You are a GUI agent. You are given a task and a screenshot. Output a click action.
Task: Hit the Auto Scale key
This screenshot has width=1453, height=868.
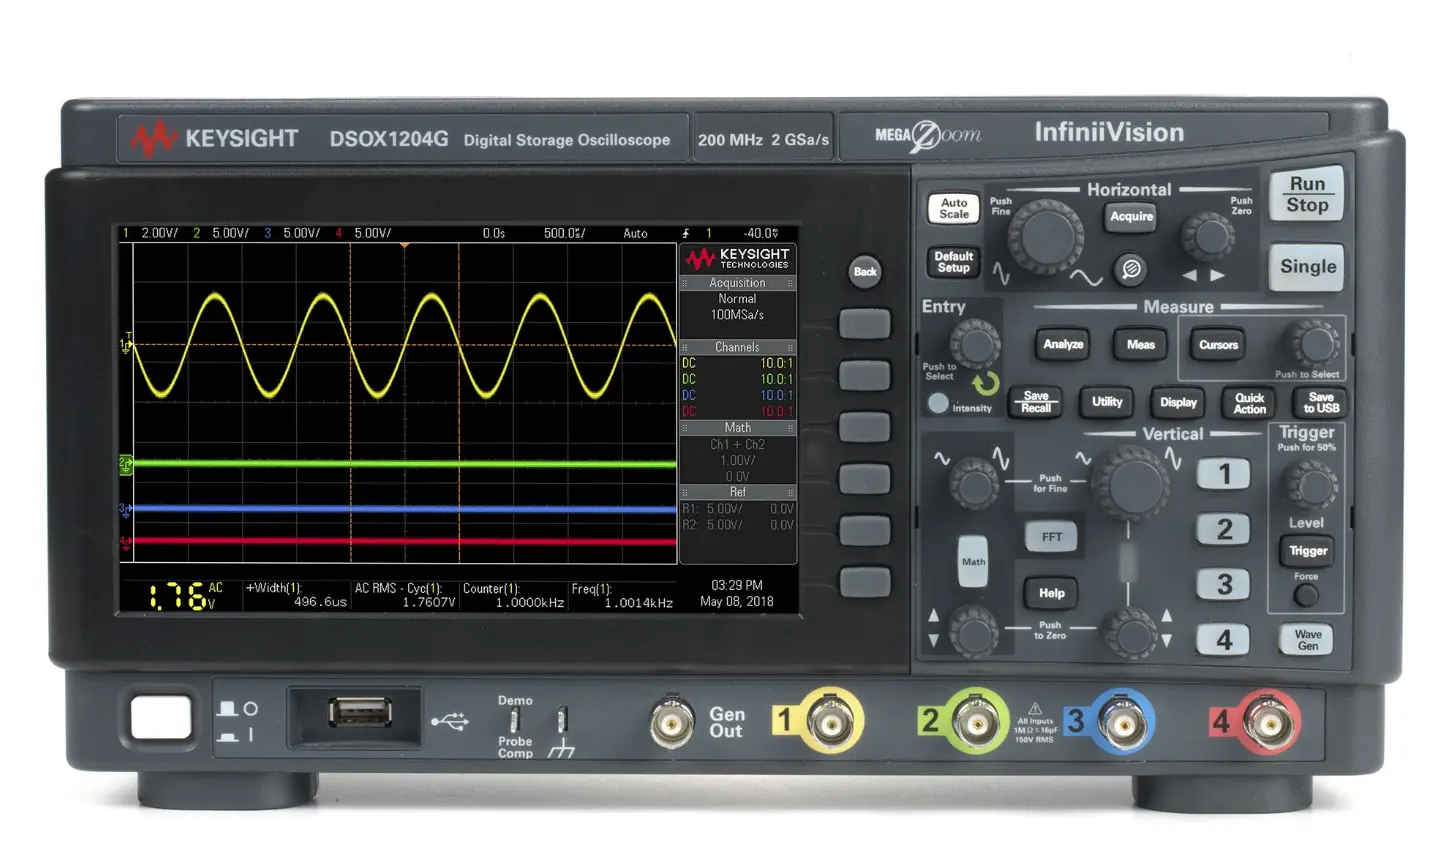pyautogui.click(x=954, y=208)
